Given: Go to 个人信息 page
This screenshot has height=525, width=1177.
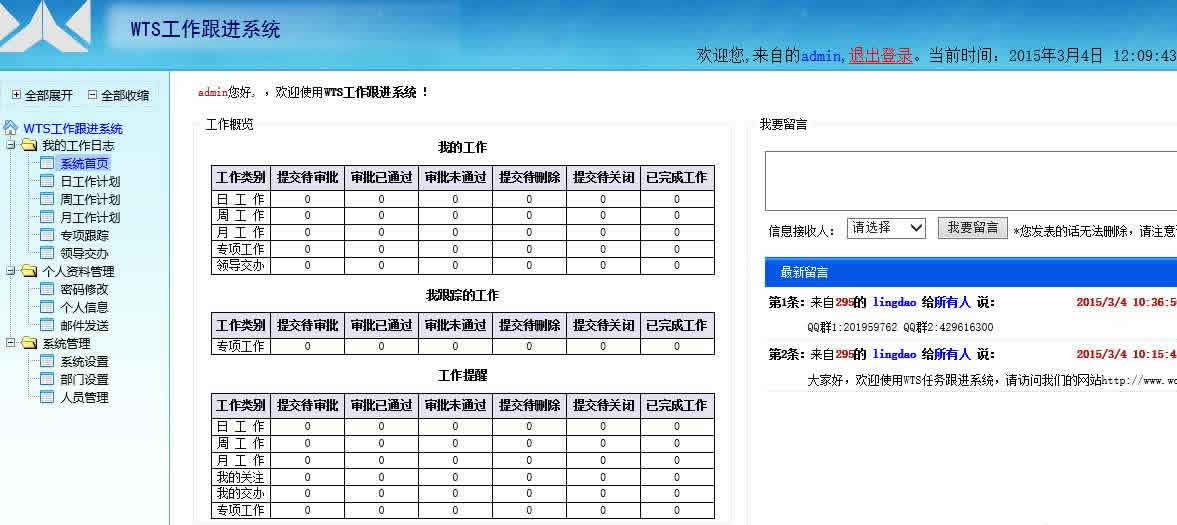Looking at the screenshot, I should click(x=85, y=307).
